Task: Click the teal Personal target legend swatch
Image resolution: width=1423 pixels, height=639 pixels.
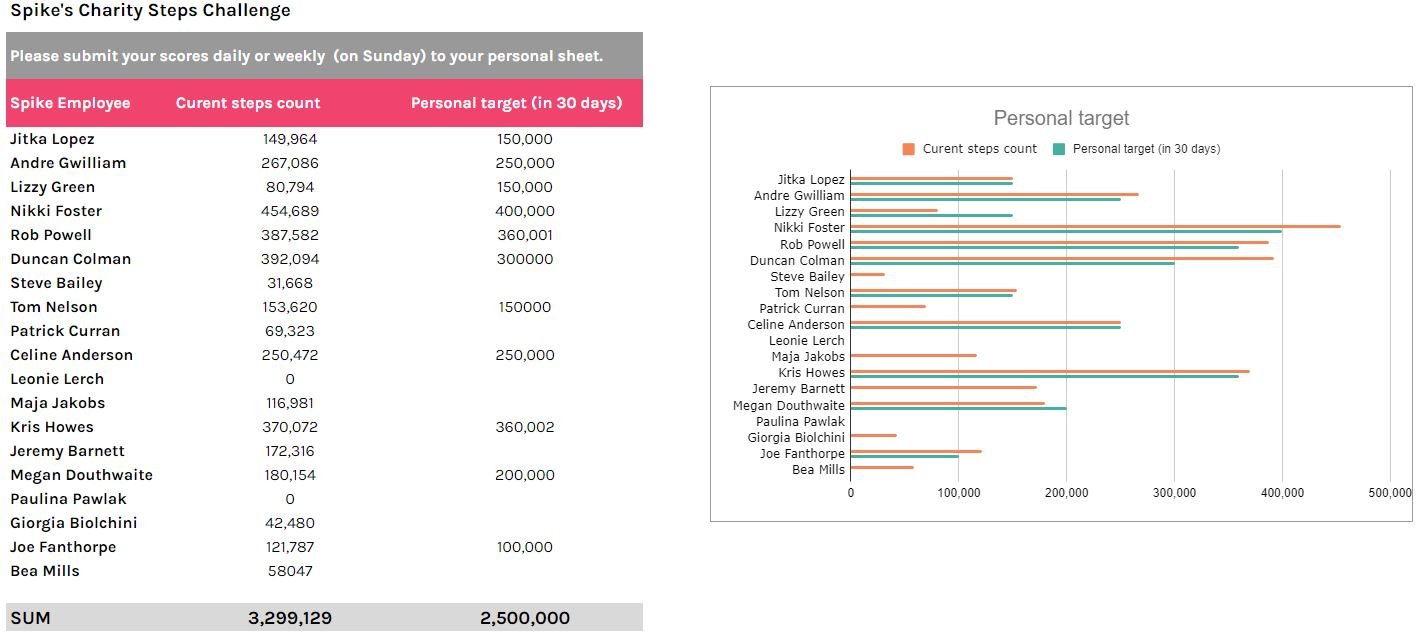Action: [1058, 149]
